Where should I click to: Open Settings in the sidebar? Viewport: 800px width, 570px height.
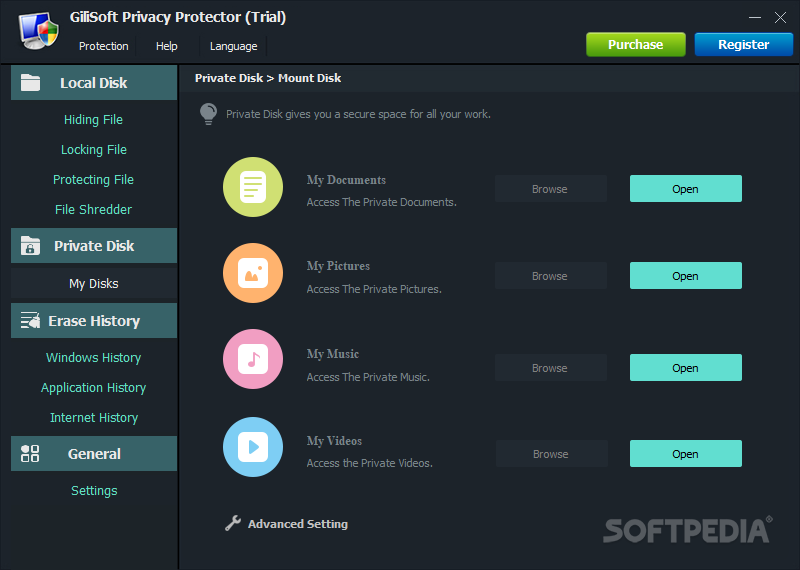(94, 490)
